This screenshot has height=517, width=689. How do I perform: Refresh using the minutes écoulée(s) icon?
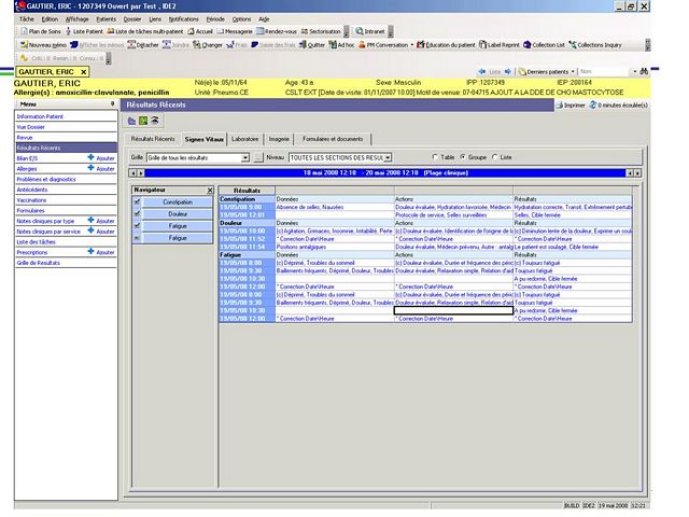593,105
